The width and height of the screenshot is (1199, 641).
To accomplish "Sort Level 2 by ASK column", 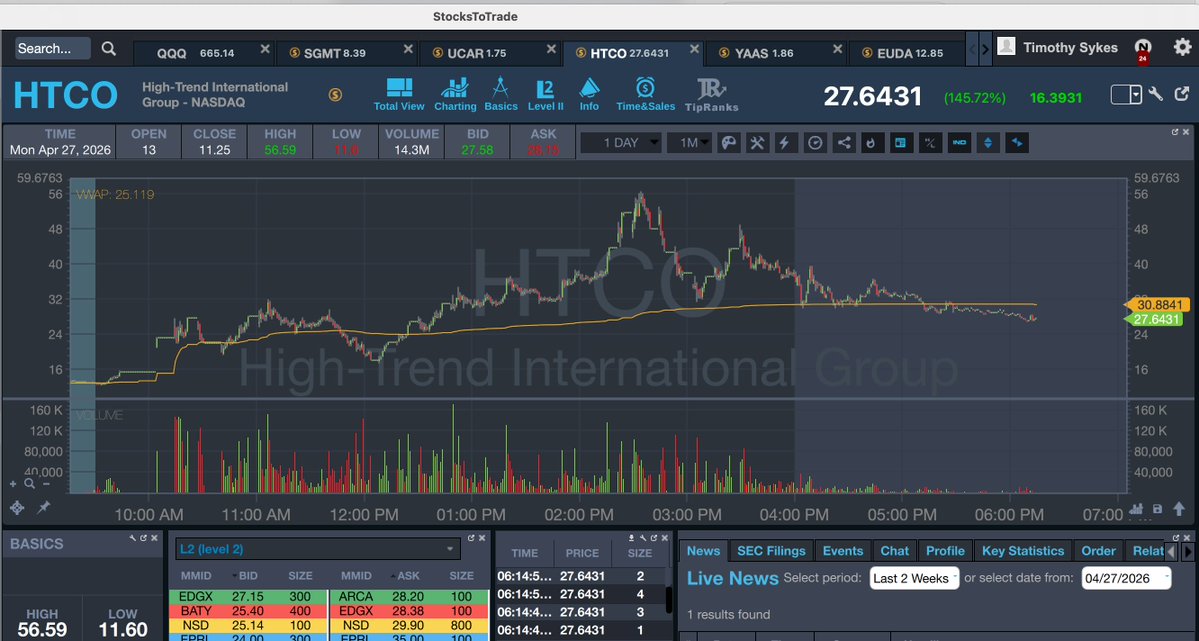I will (x=406, y=576).
